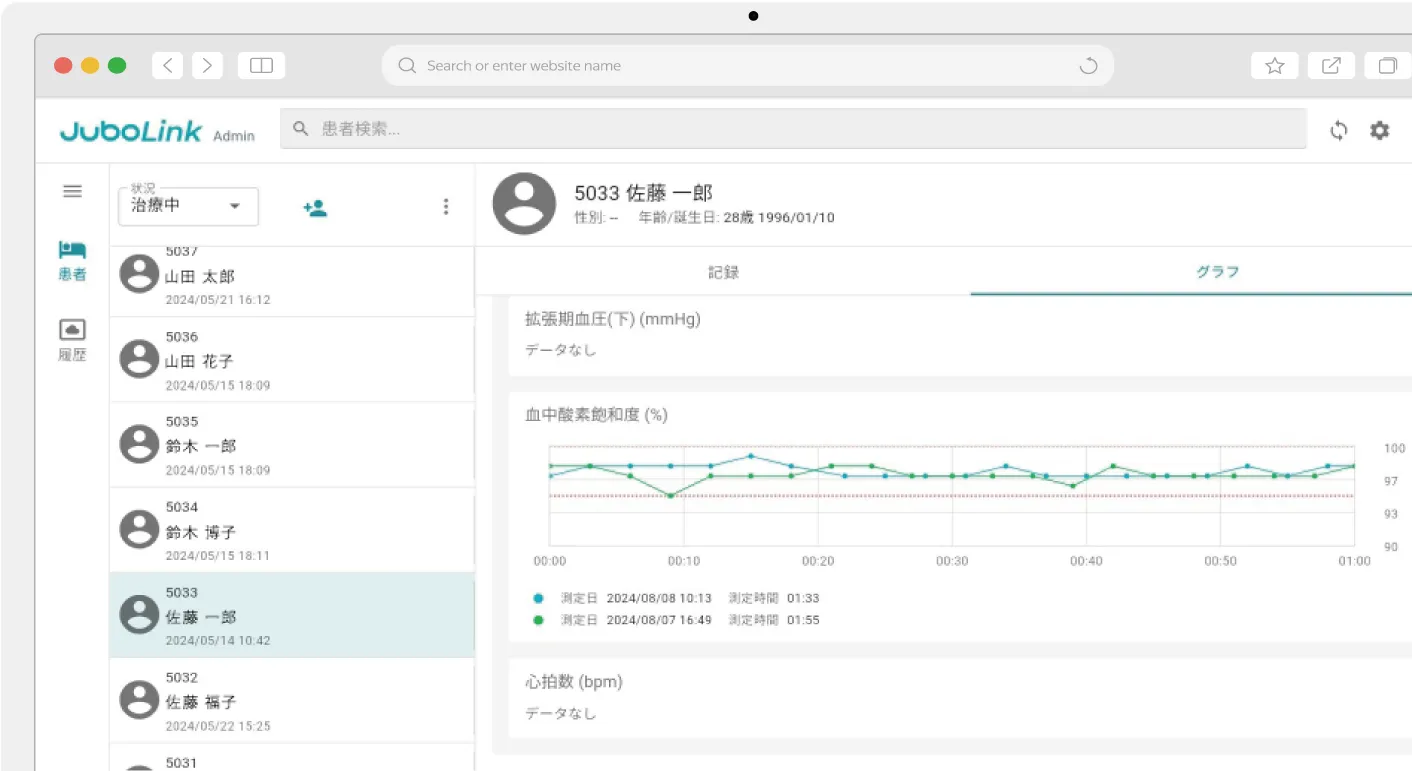
Task: Open settings gear in JuboLink header
Action: click(x=1379, y=130)
